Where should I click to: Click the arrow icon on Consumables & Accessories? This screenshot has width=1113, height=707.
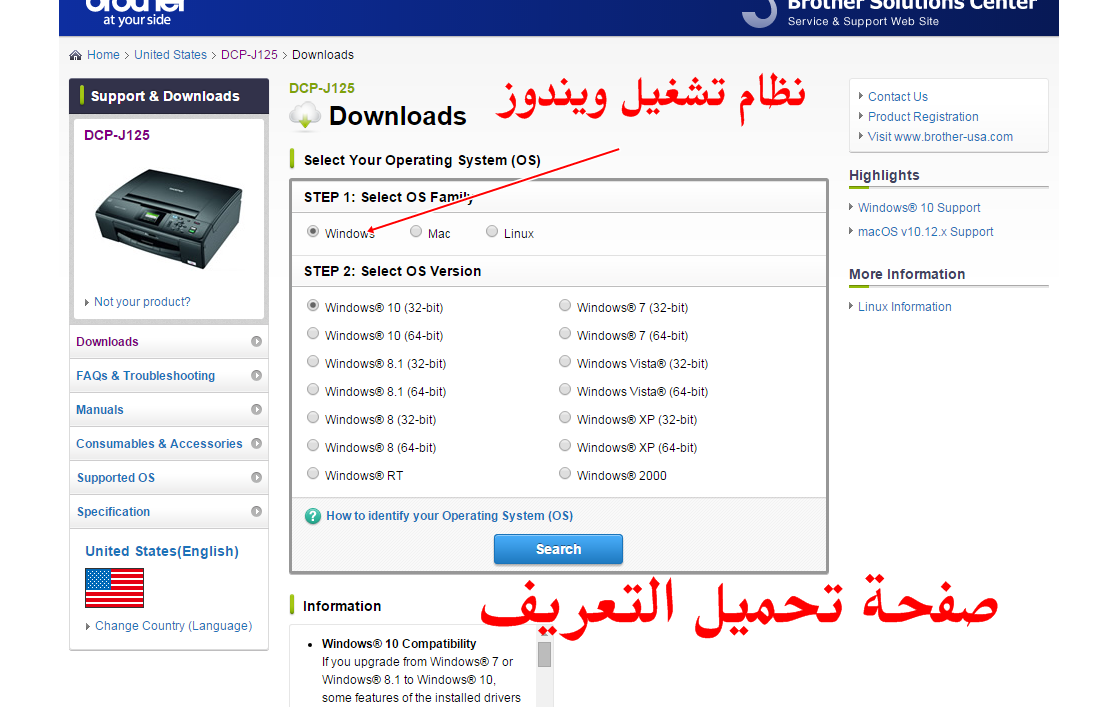(x=256, y=444)
